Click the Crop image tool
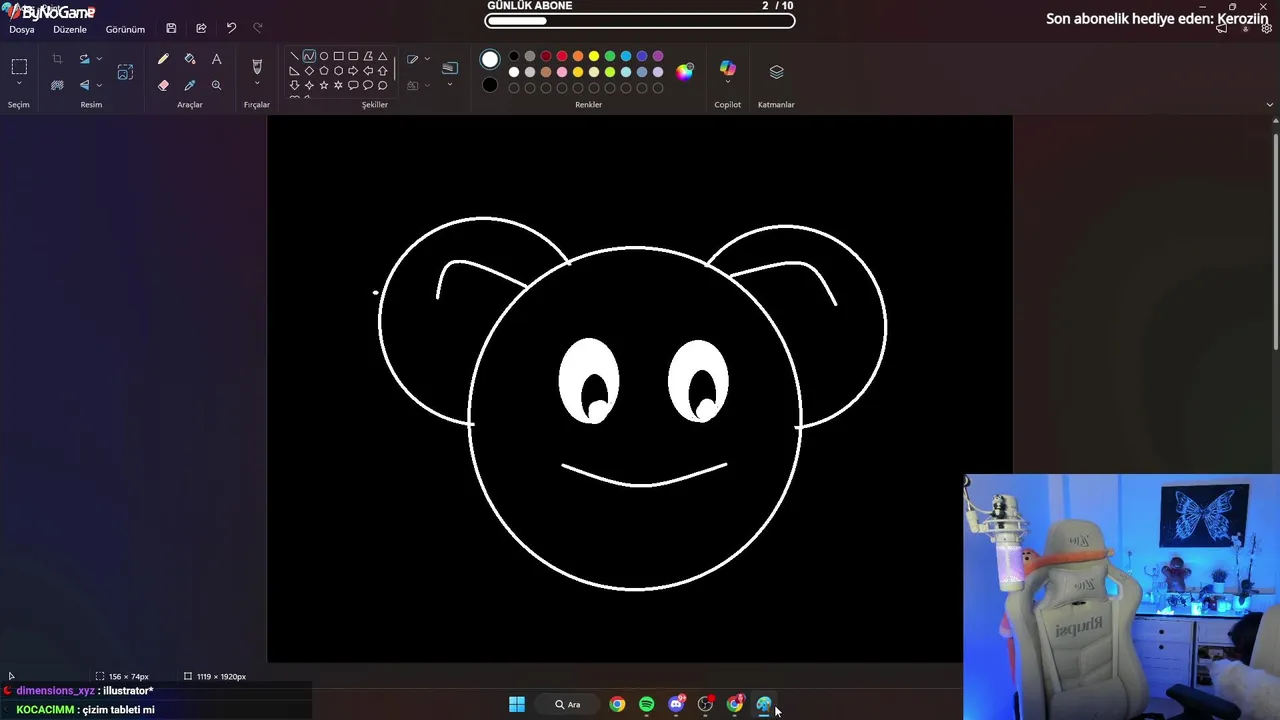 click(57, 60)
